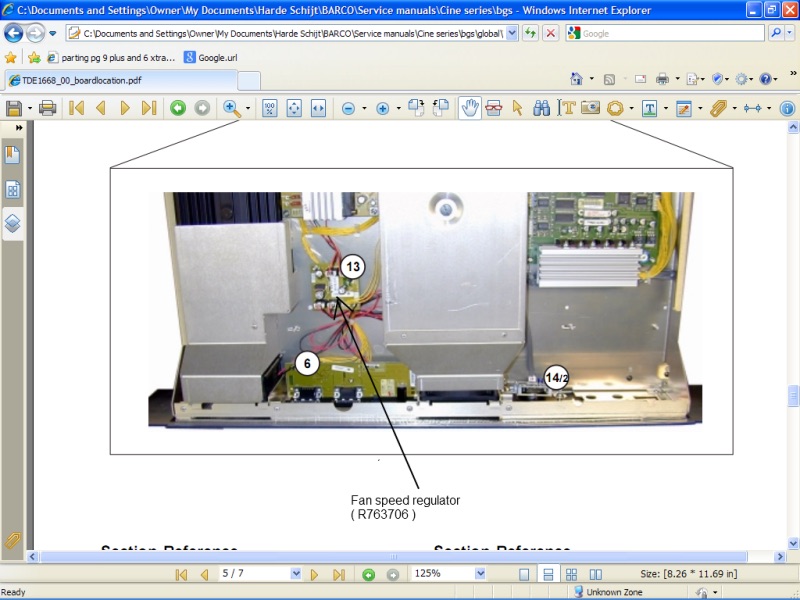Screen dimensions: 800x600
Task: Click the green previous view button in top toolbar
Action: tap(178, 108)
